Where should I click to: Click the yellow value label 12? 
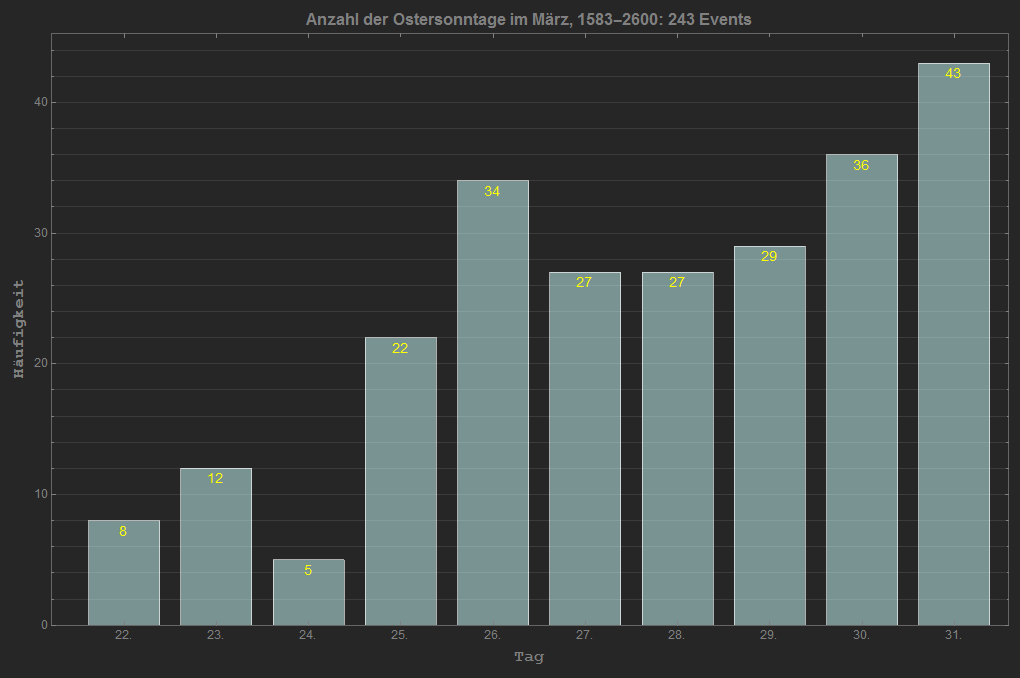215,478
